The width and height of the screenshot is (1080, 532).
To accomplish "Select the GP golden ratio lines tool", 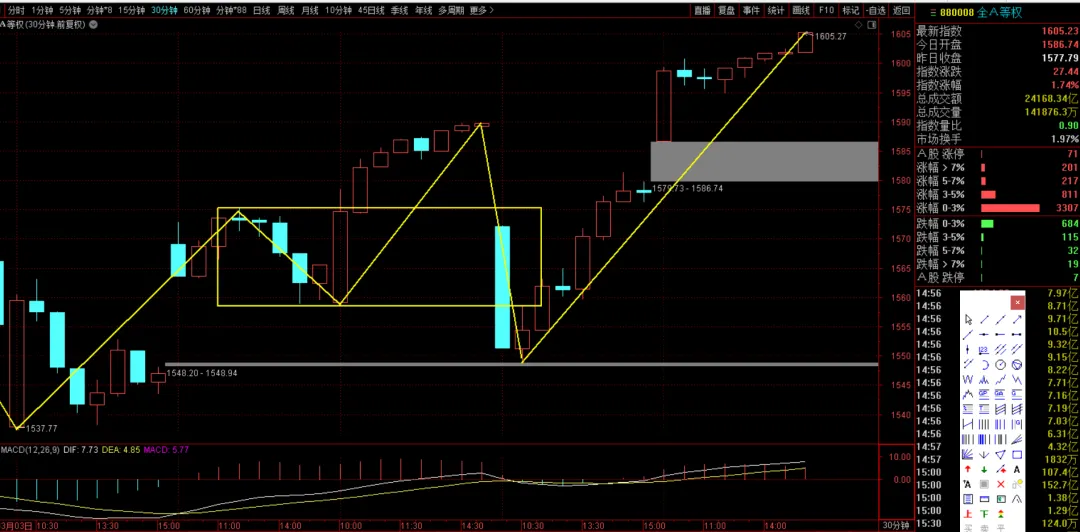I will tap(984, 394).
